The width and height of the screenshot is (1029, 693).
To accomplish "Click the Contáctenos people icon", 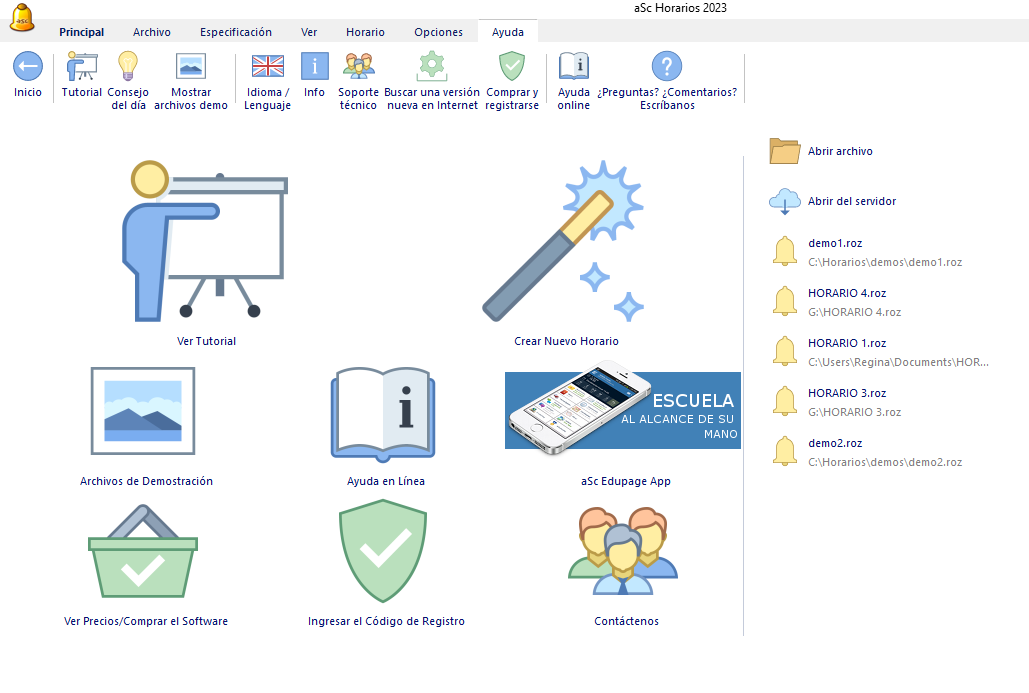I will 623,551.
